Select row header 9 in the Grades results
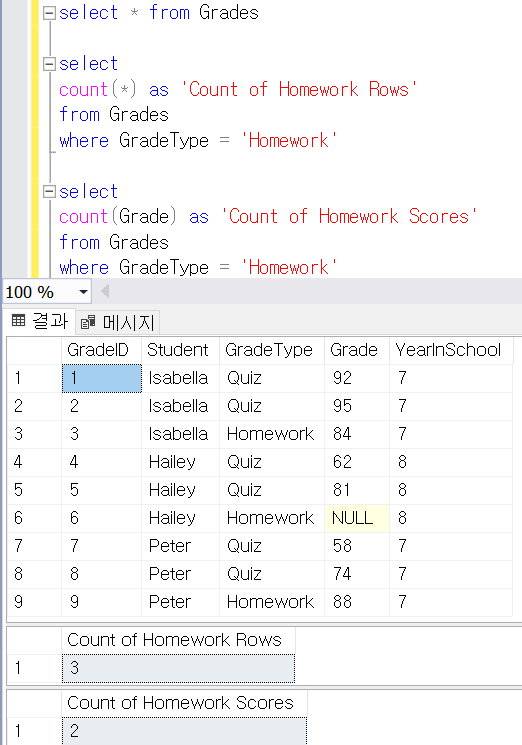The image size is (522, 745). (34, 602)
